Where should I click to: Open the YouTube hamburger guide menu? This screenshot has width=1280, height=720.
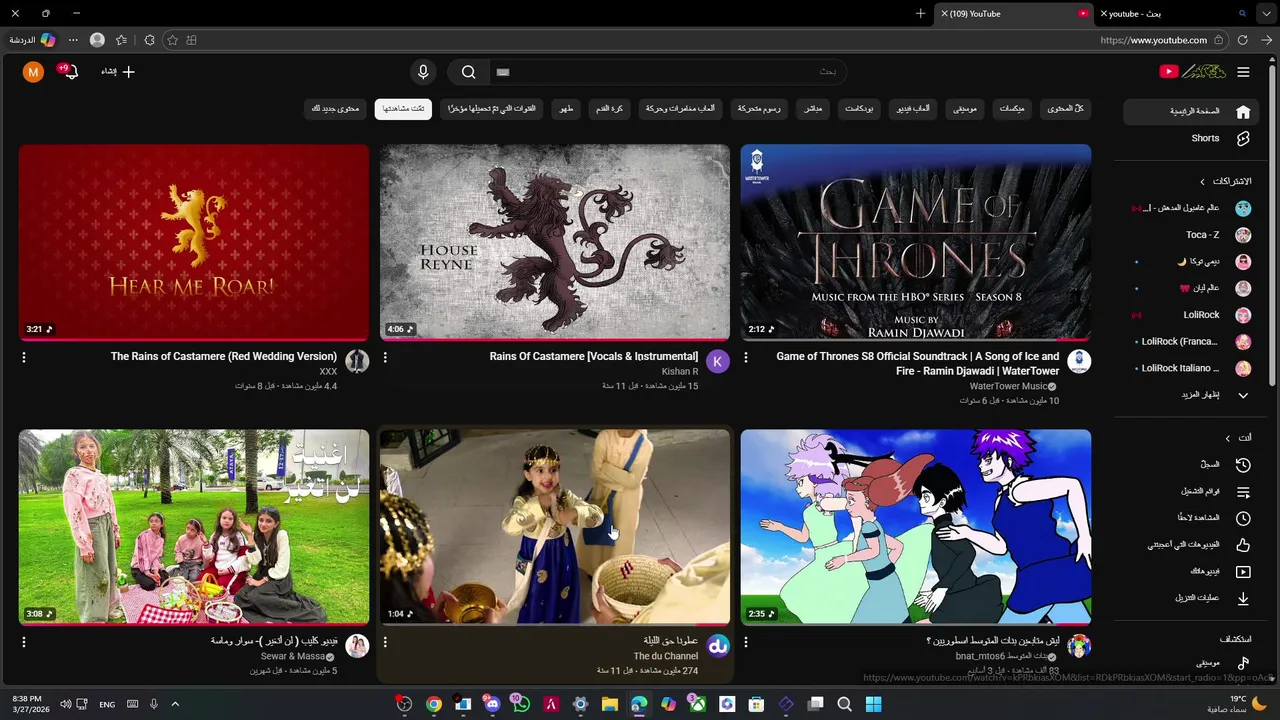tap(1243, 72)
